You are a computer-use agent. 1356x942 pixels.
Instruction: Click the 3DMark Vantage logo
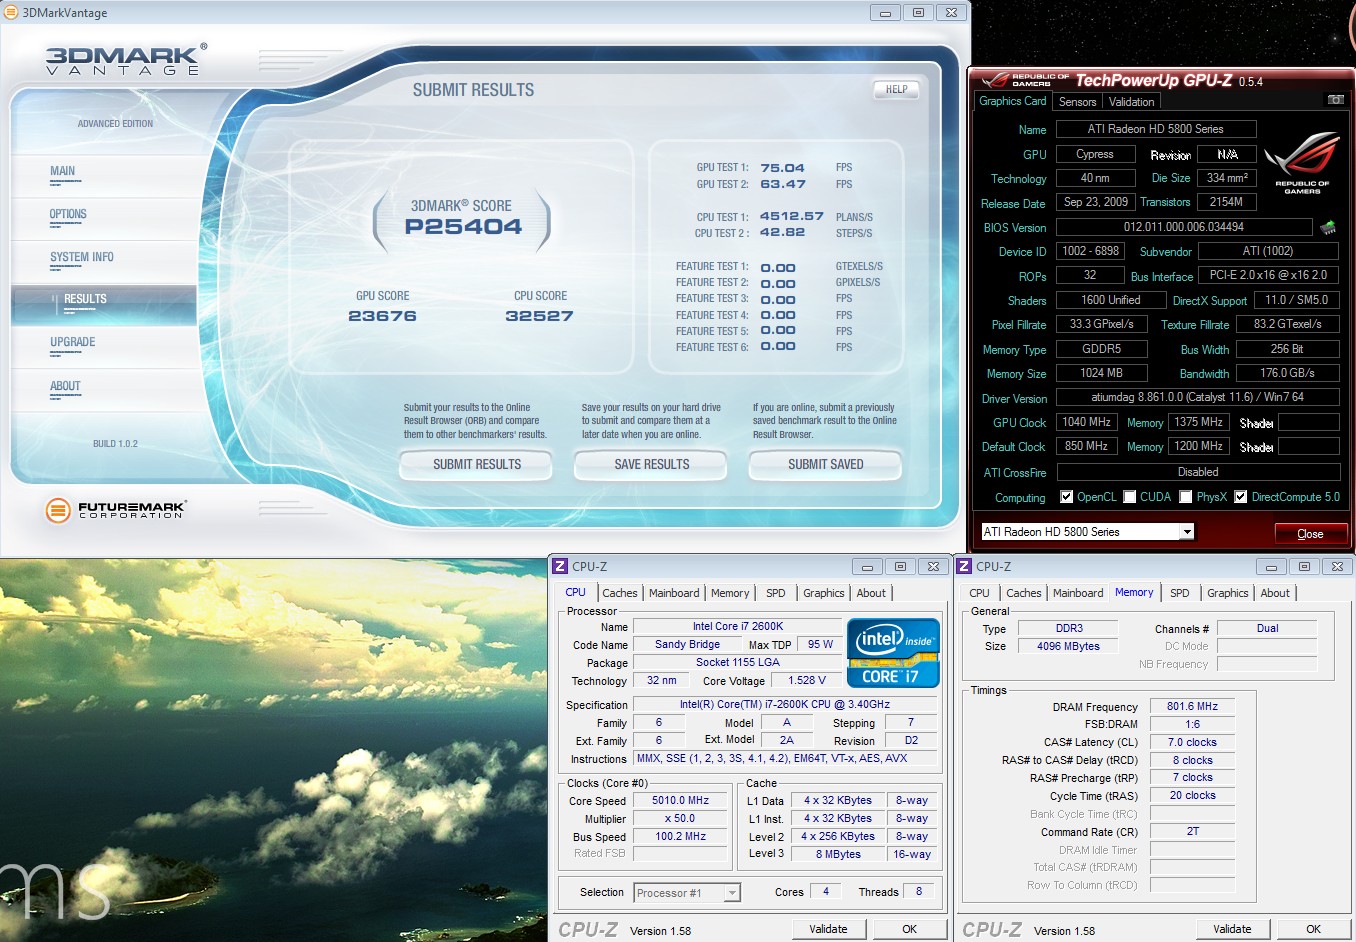tap(126, 59)
